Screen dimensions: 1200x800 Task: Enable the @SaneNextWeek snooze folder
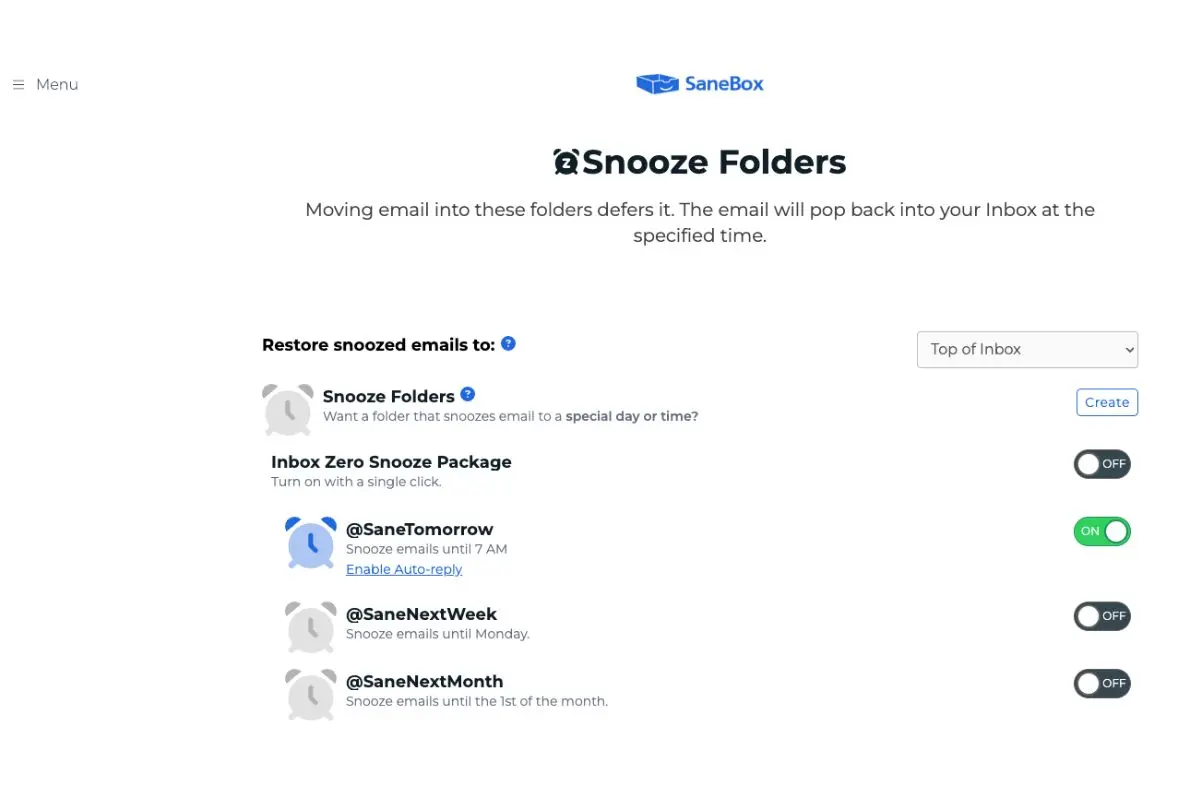(1102, 616)
